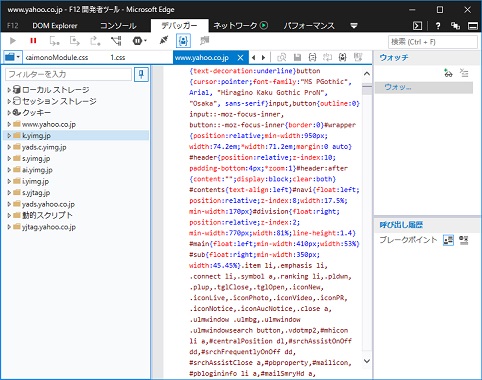This screenshot has width=482, height=380.
Task: Click the ローカル ストレージ label text
Action: tap(56, 90)
